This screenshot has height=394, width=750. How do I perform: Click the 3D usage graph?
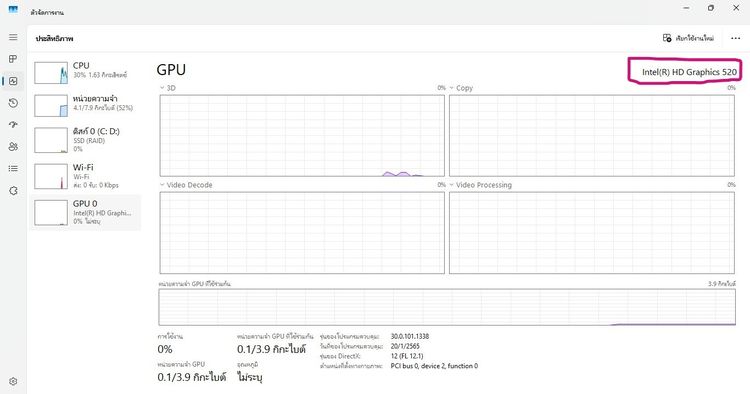point(302,136)
